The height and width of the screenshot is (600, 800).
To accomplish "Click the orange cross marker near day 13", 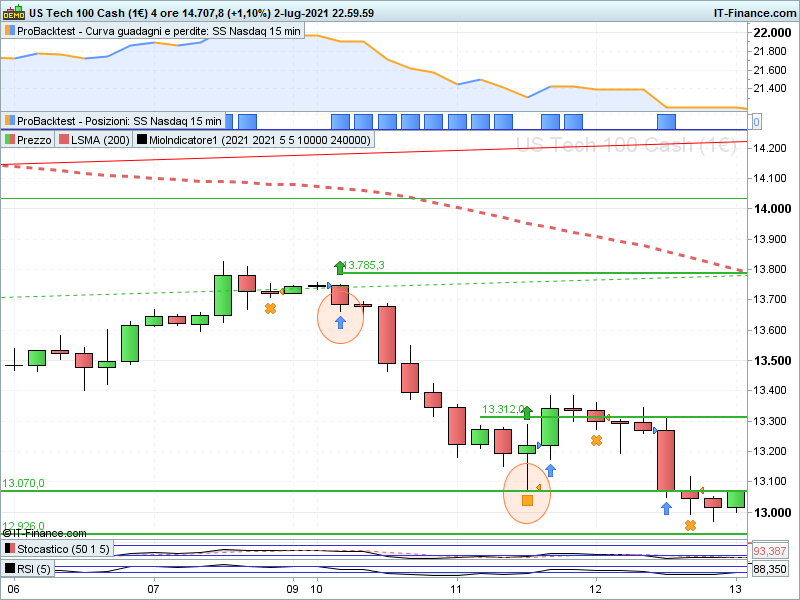I will 690,526.
